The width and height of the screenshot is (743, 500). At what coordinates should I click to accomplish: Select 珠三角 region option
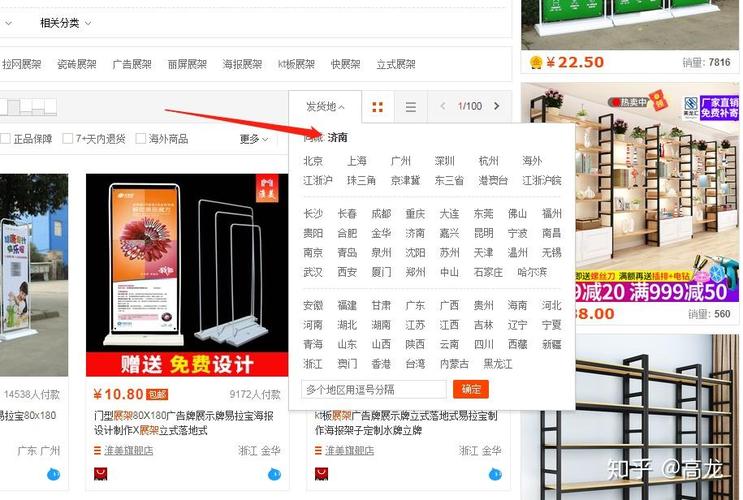[362, 181]
